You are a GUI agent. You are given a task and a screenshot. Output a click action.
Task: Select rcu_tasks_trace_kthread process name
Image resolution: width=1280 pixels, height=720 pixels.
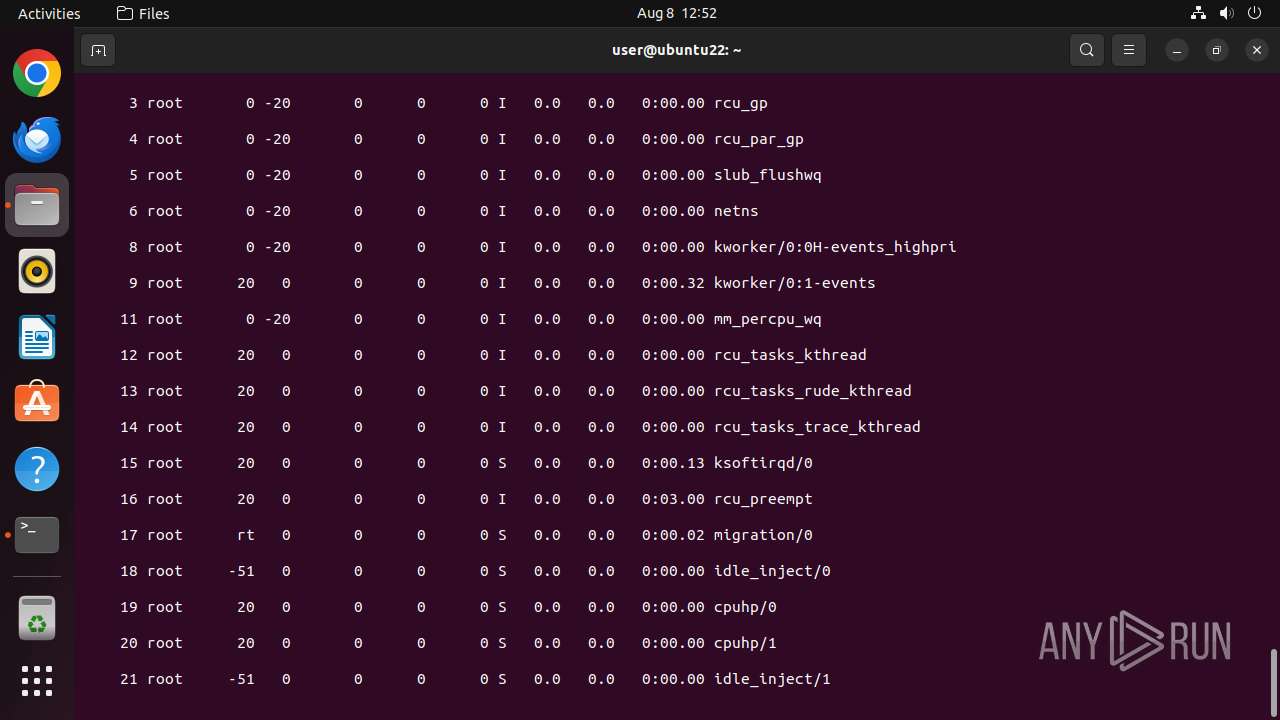(x=817, y=427)
